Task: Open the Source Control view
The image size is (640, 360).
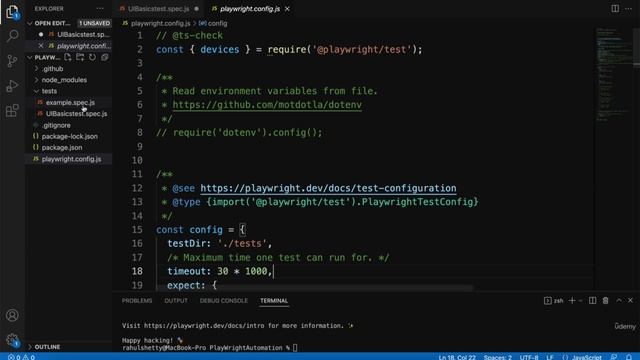Action: 12,61
